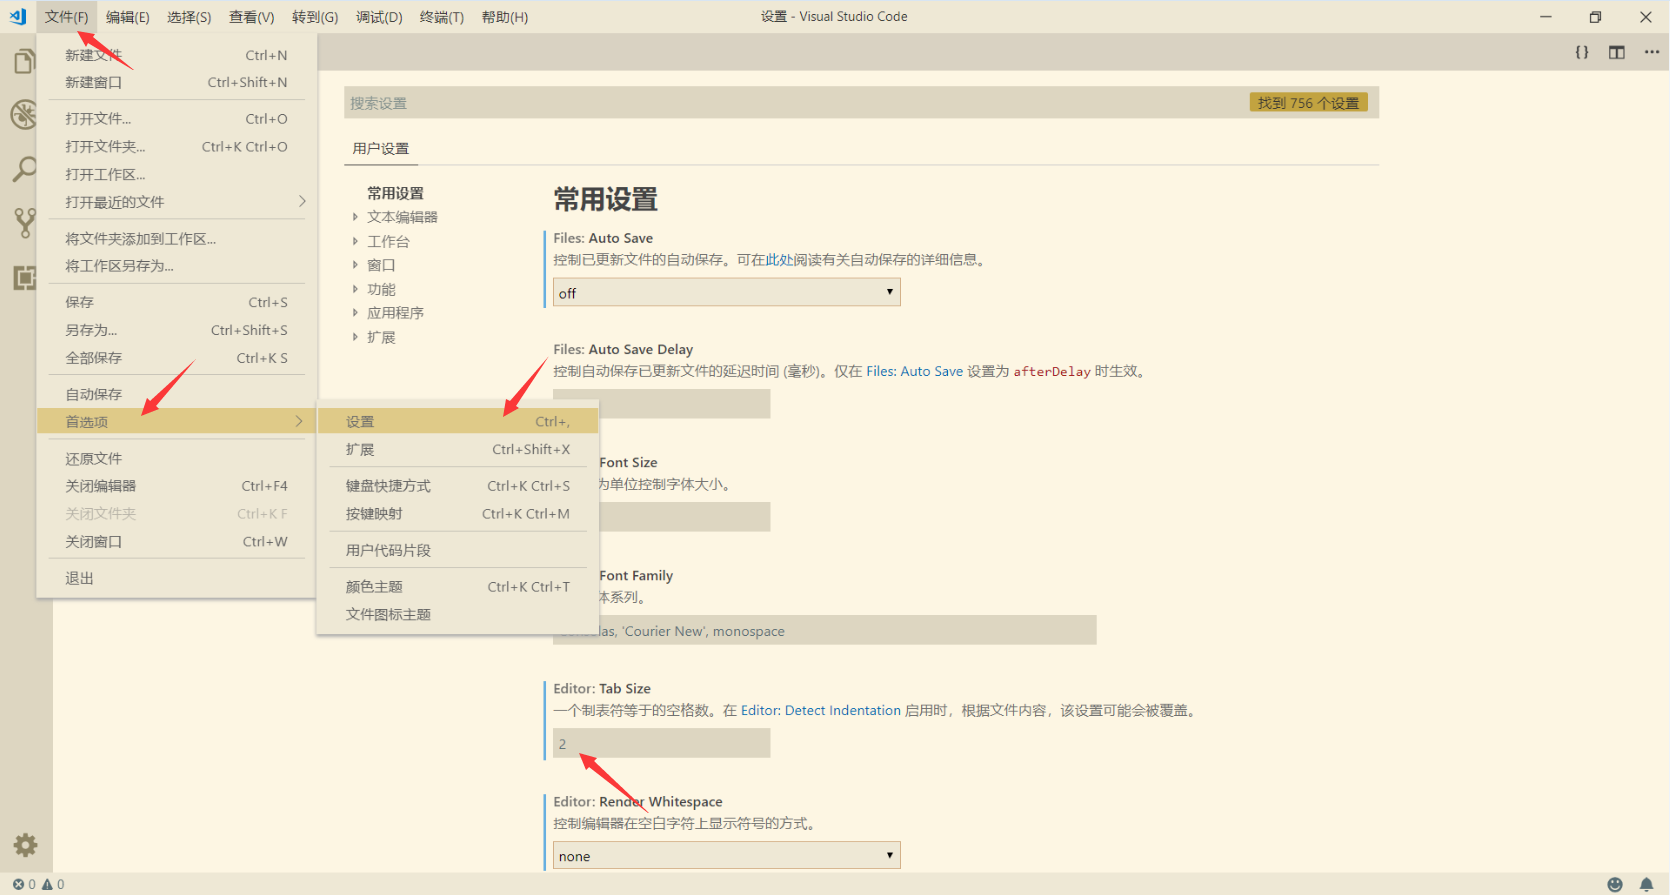Viewport: 1670px width, 895px height.
Task: Select 键盘快捷方式 in submenu
Action: (458, 486)
